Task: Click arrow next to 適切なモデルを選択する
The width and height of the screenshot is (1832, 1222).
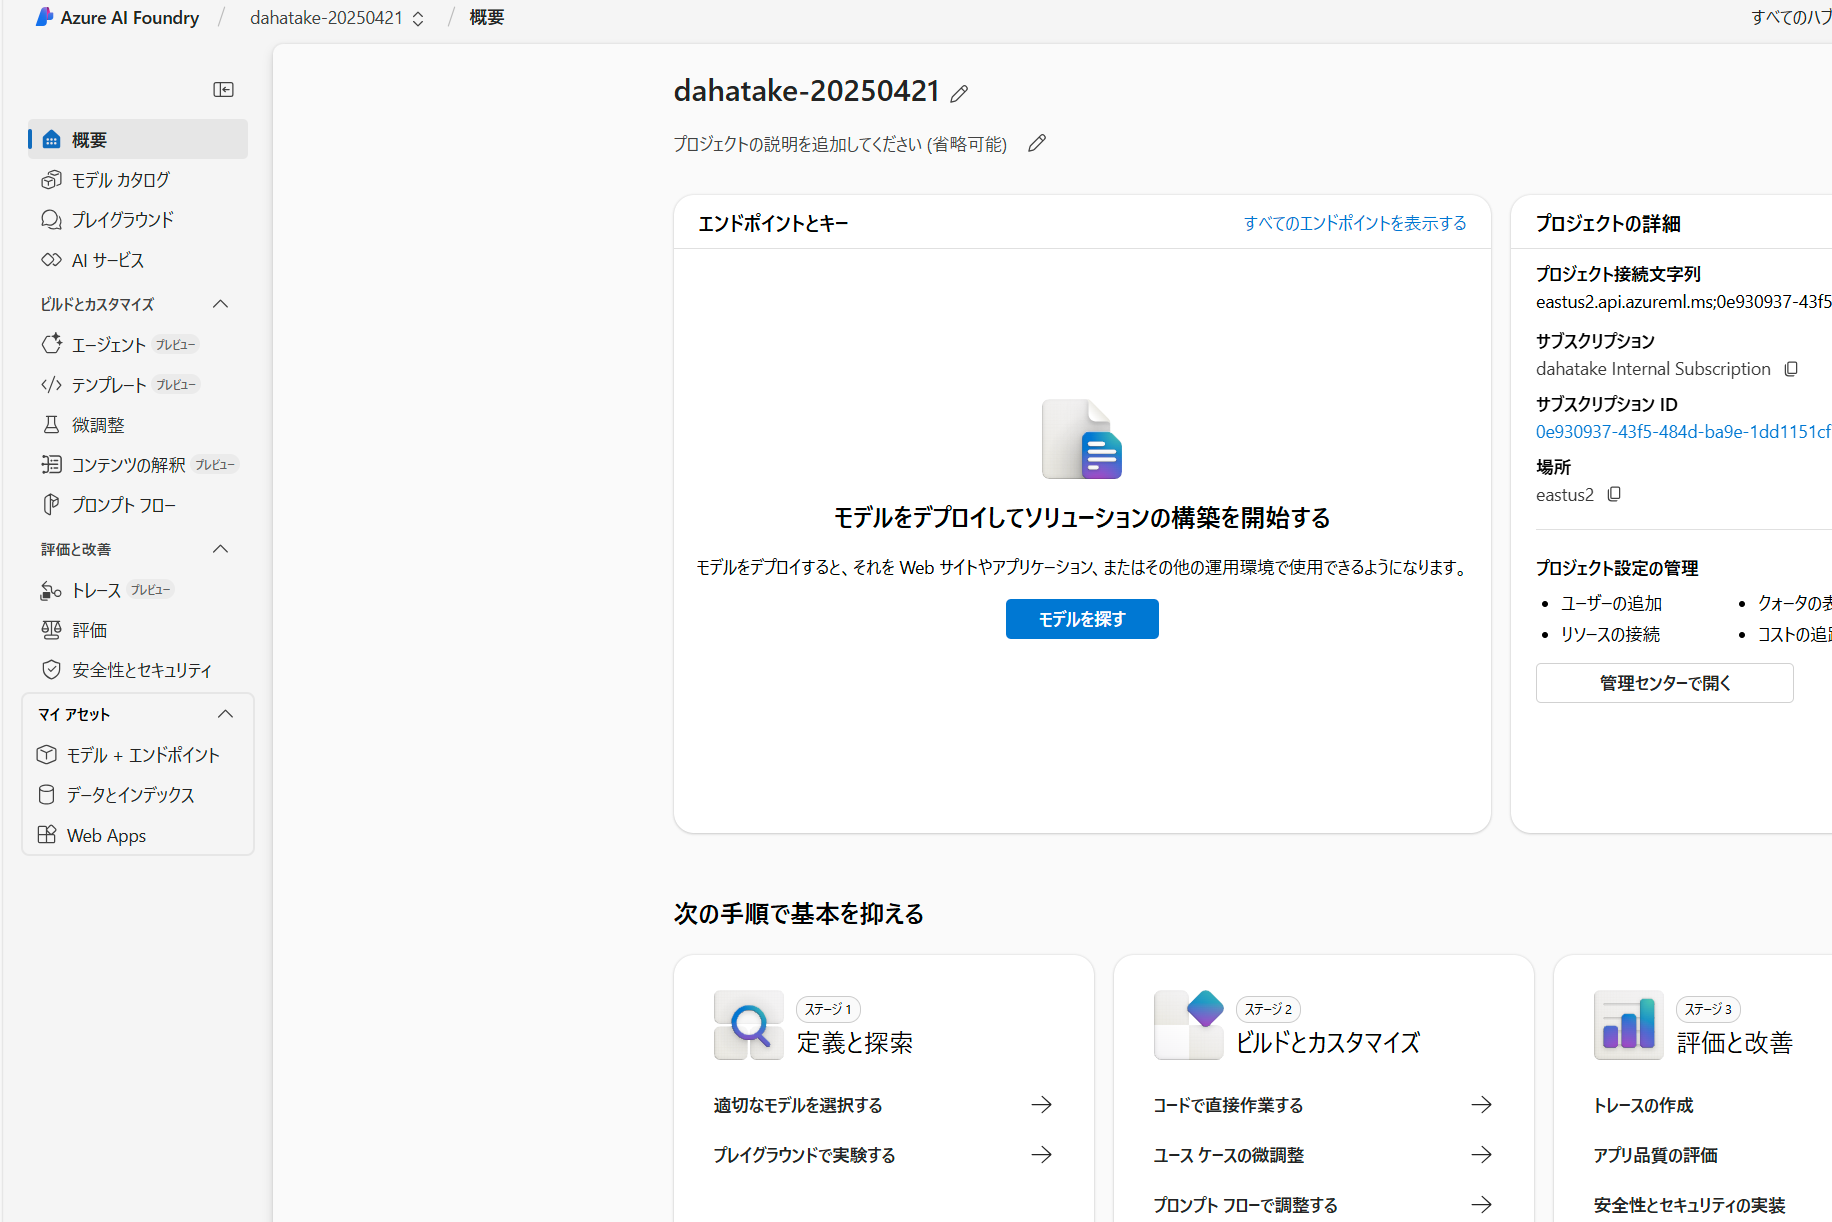Action: [x=1042, y=1105]
